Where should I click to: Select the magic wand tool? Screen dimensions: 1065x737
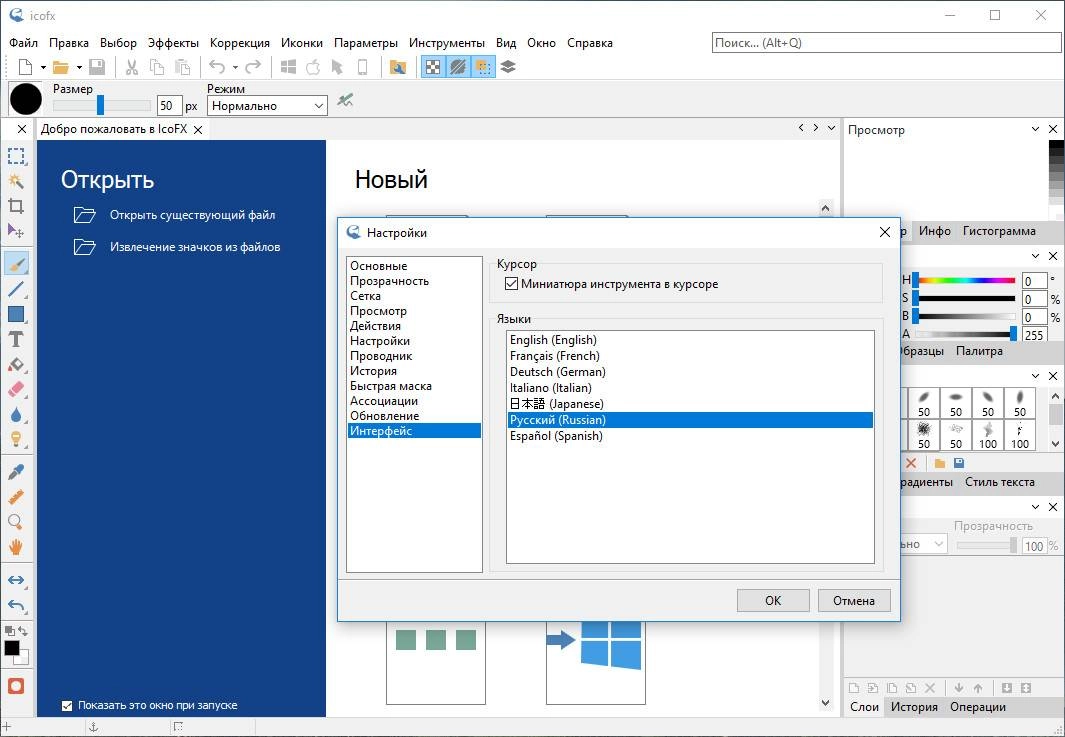pyautogui.click(x=16, y=181)
